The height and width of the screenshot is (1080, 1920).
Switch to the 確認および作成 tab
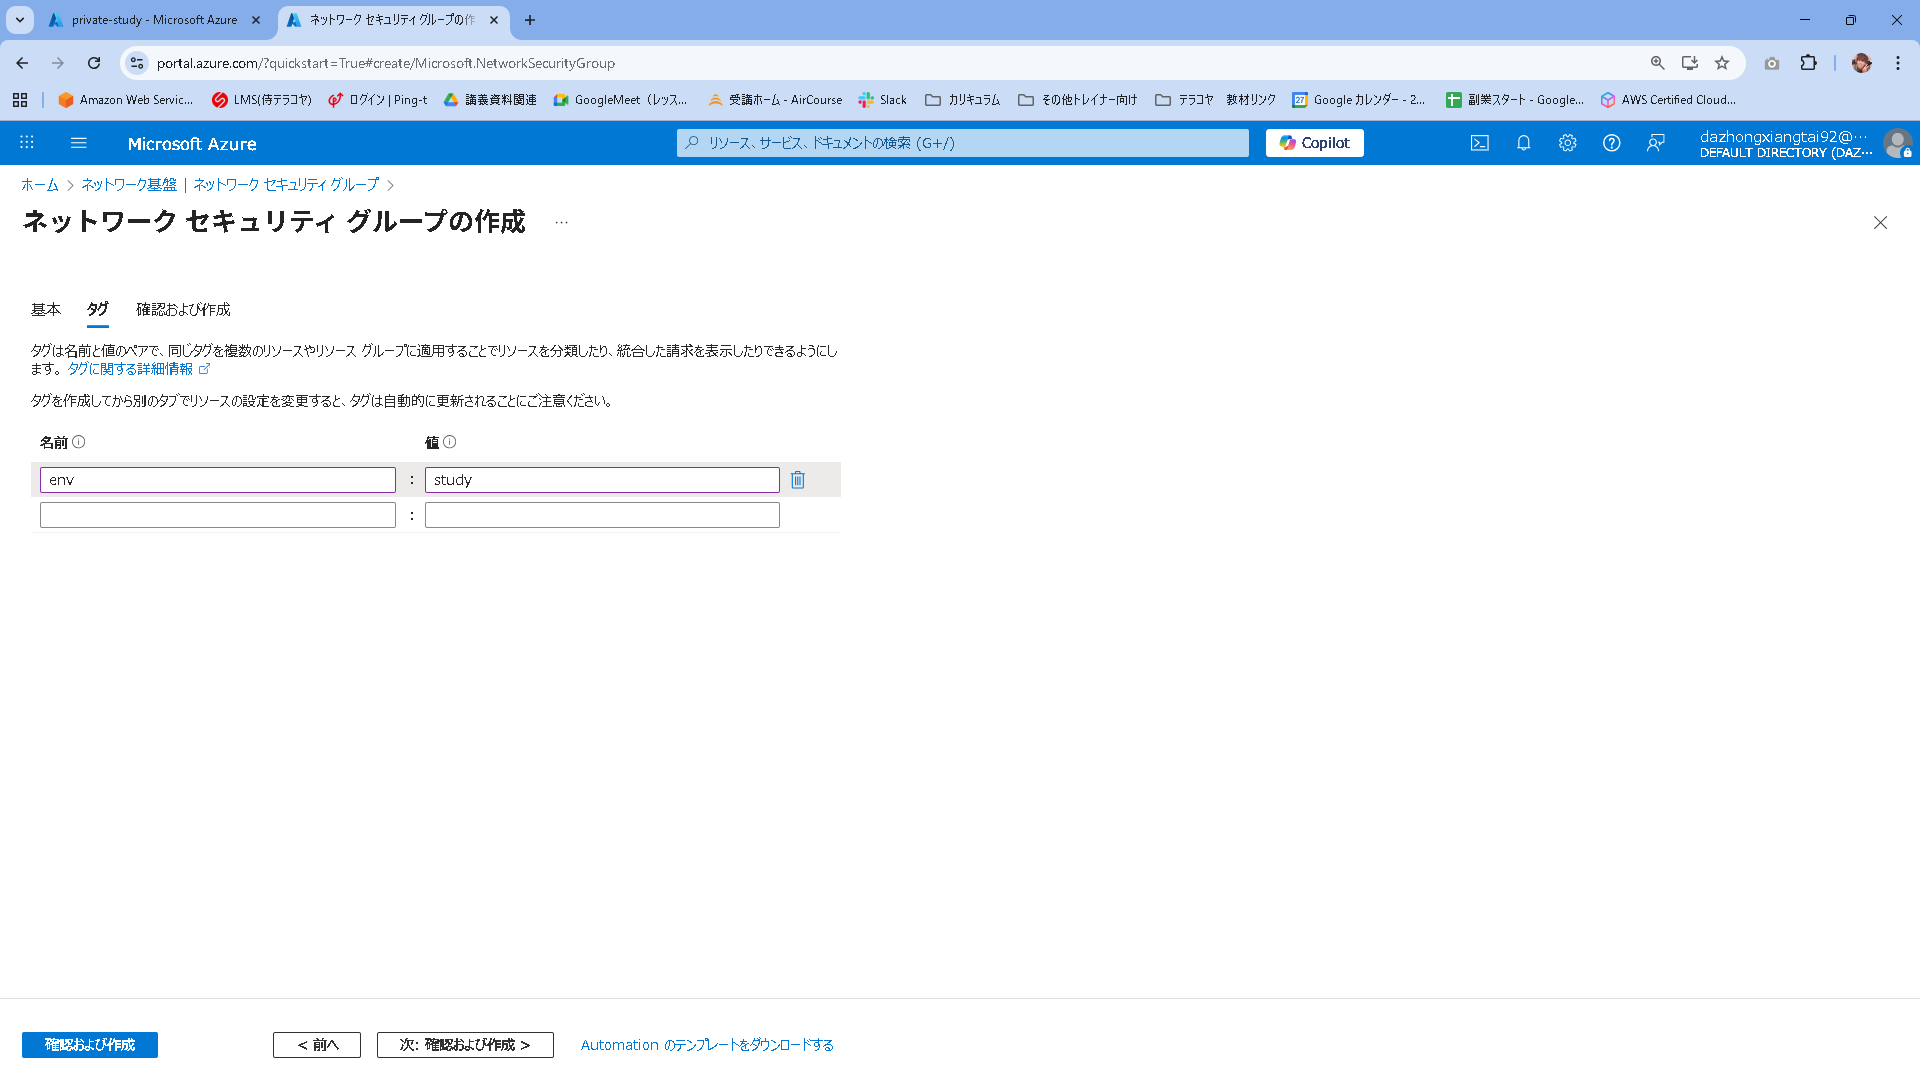[183, 310]
